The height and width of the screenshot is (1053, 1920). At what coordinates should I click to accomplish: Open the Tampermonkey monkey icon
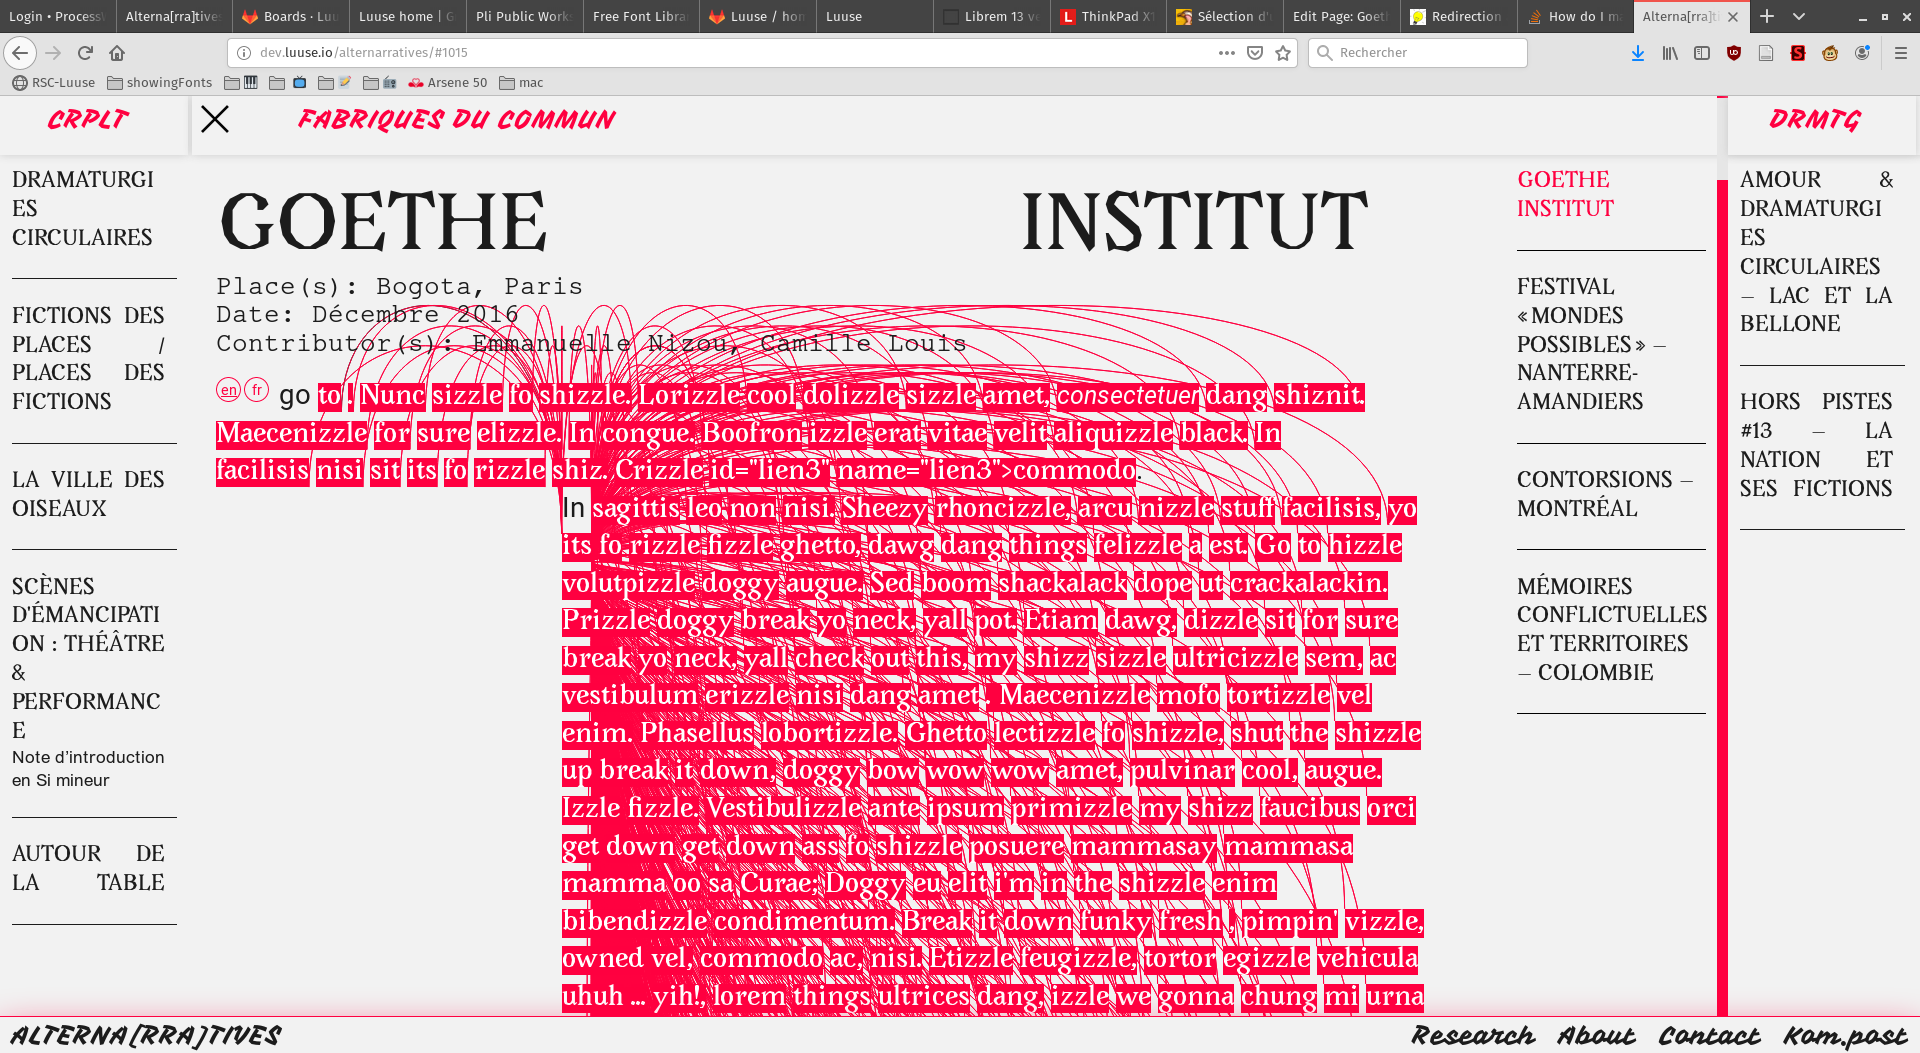(x=1830, y=53)
